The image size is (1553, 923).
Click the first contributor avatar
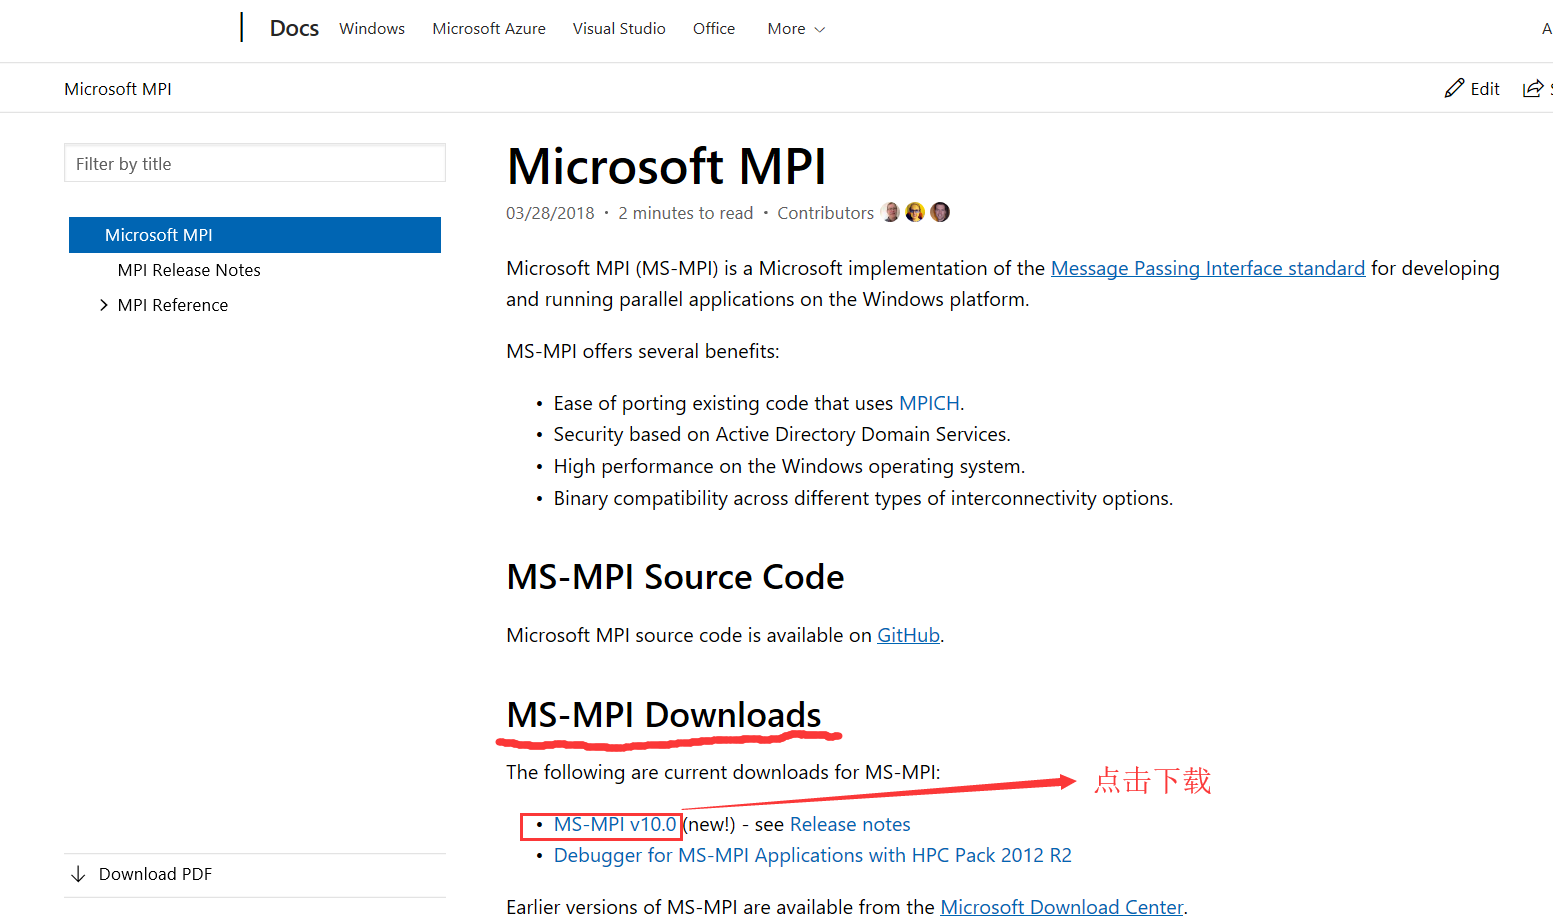[x=891, y=212]
